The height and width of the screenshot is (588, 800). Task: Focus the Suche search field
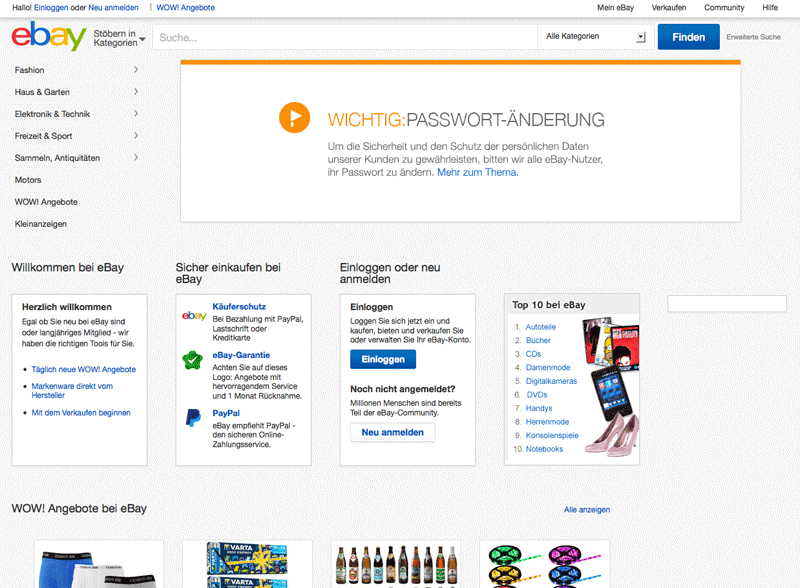[345, 37]
